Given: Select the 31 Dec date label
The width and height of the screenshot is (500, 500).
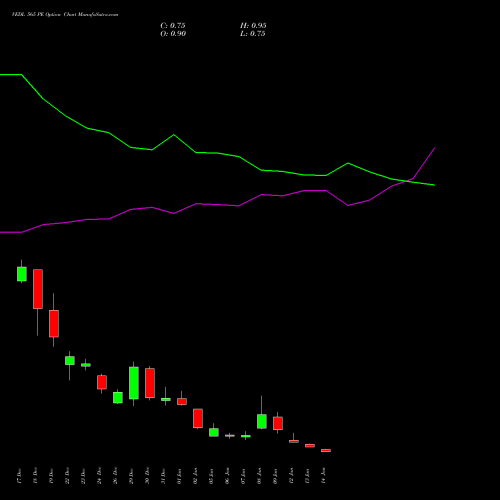Looking at the screenshot, I should tap(163, 476).
